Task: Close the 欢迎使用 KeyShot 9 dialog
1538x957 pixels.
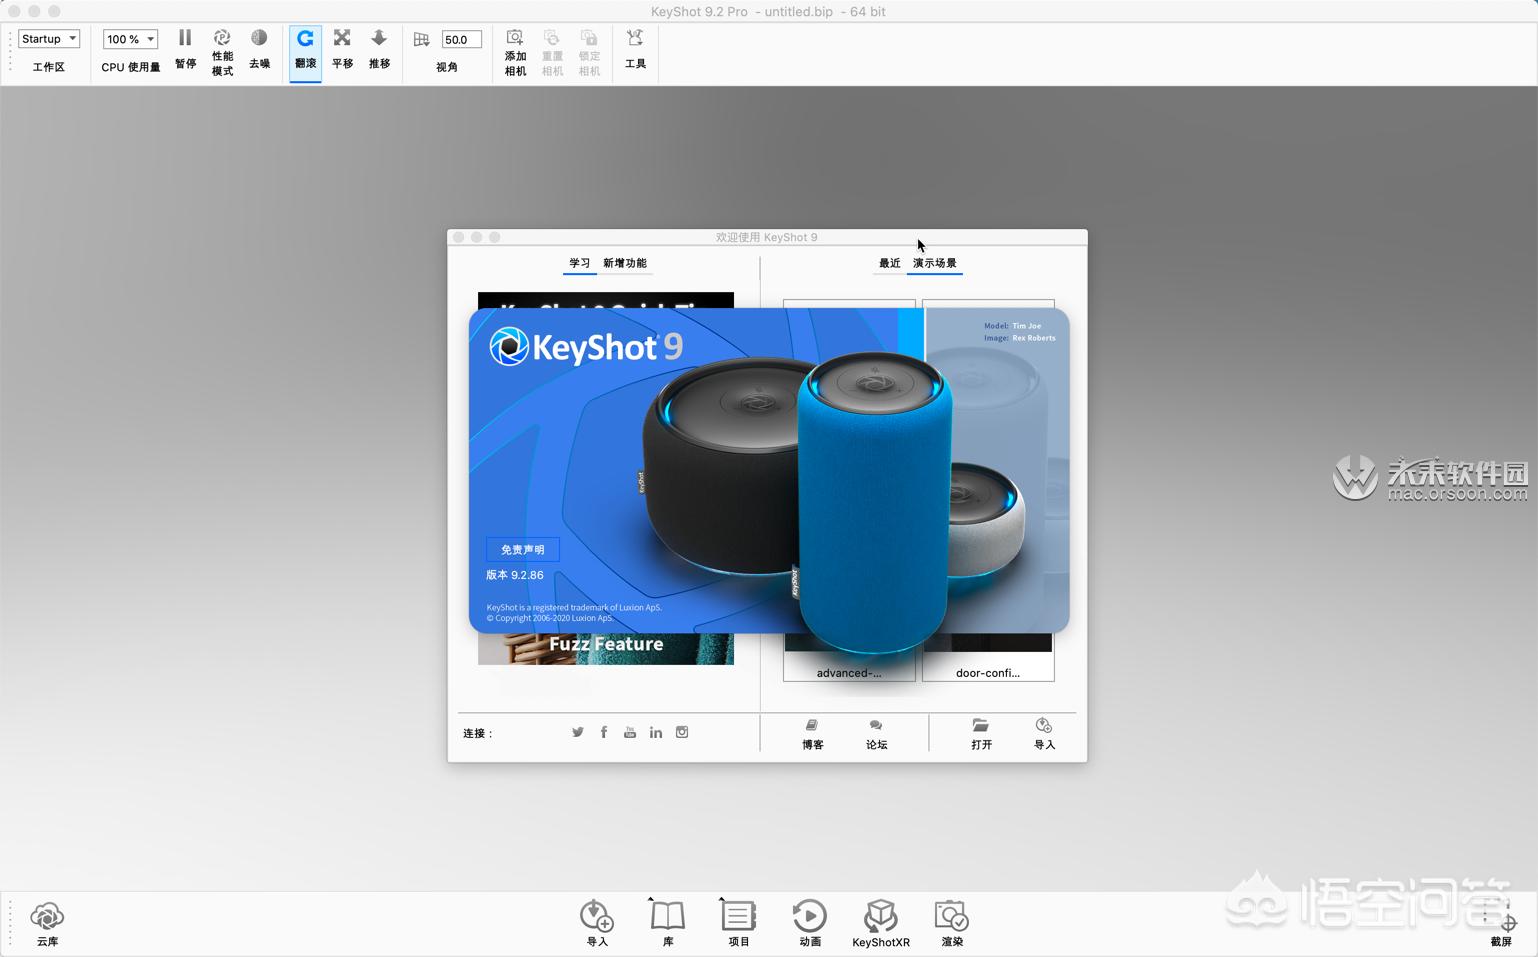Action: 459,237
